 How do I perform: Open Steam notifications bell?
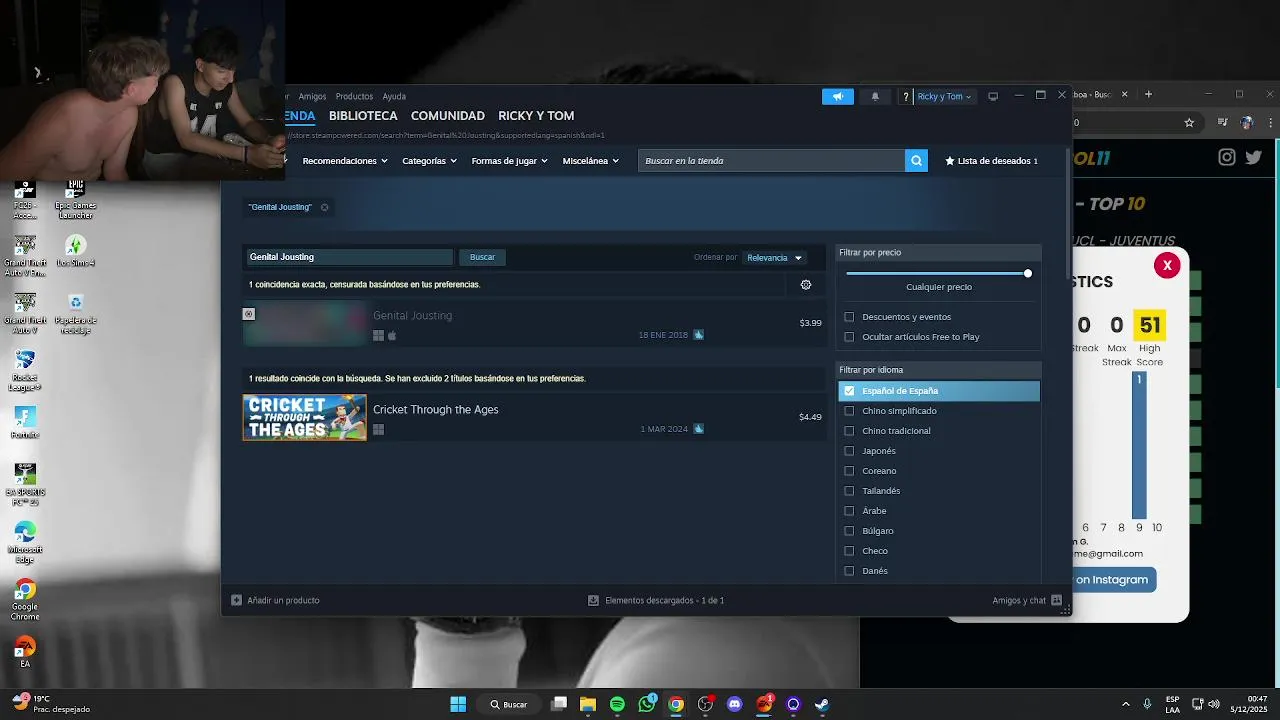pyautogui.click(x=875, y=96)
